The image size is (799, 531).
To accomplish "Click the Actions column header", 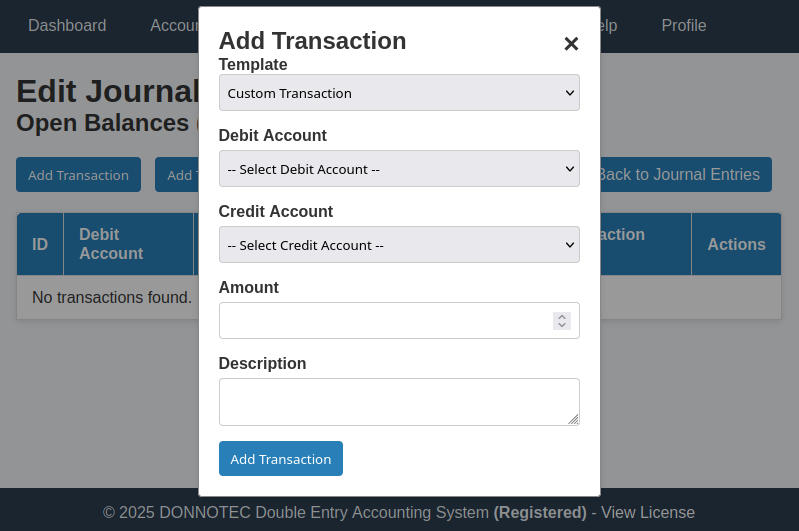I will tap(736, 244).
